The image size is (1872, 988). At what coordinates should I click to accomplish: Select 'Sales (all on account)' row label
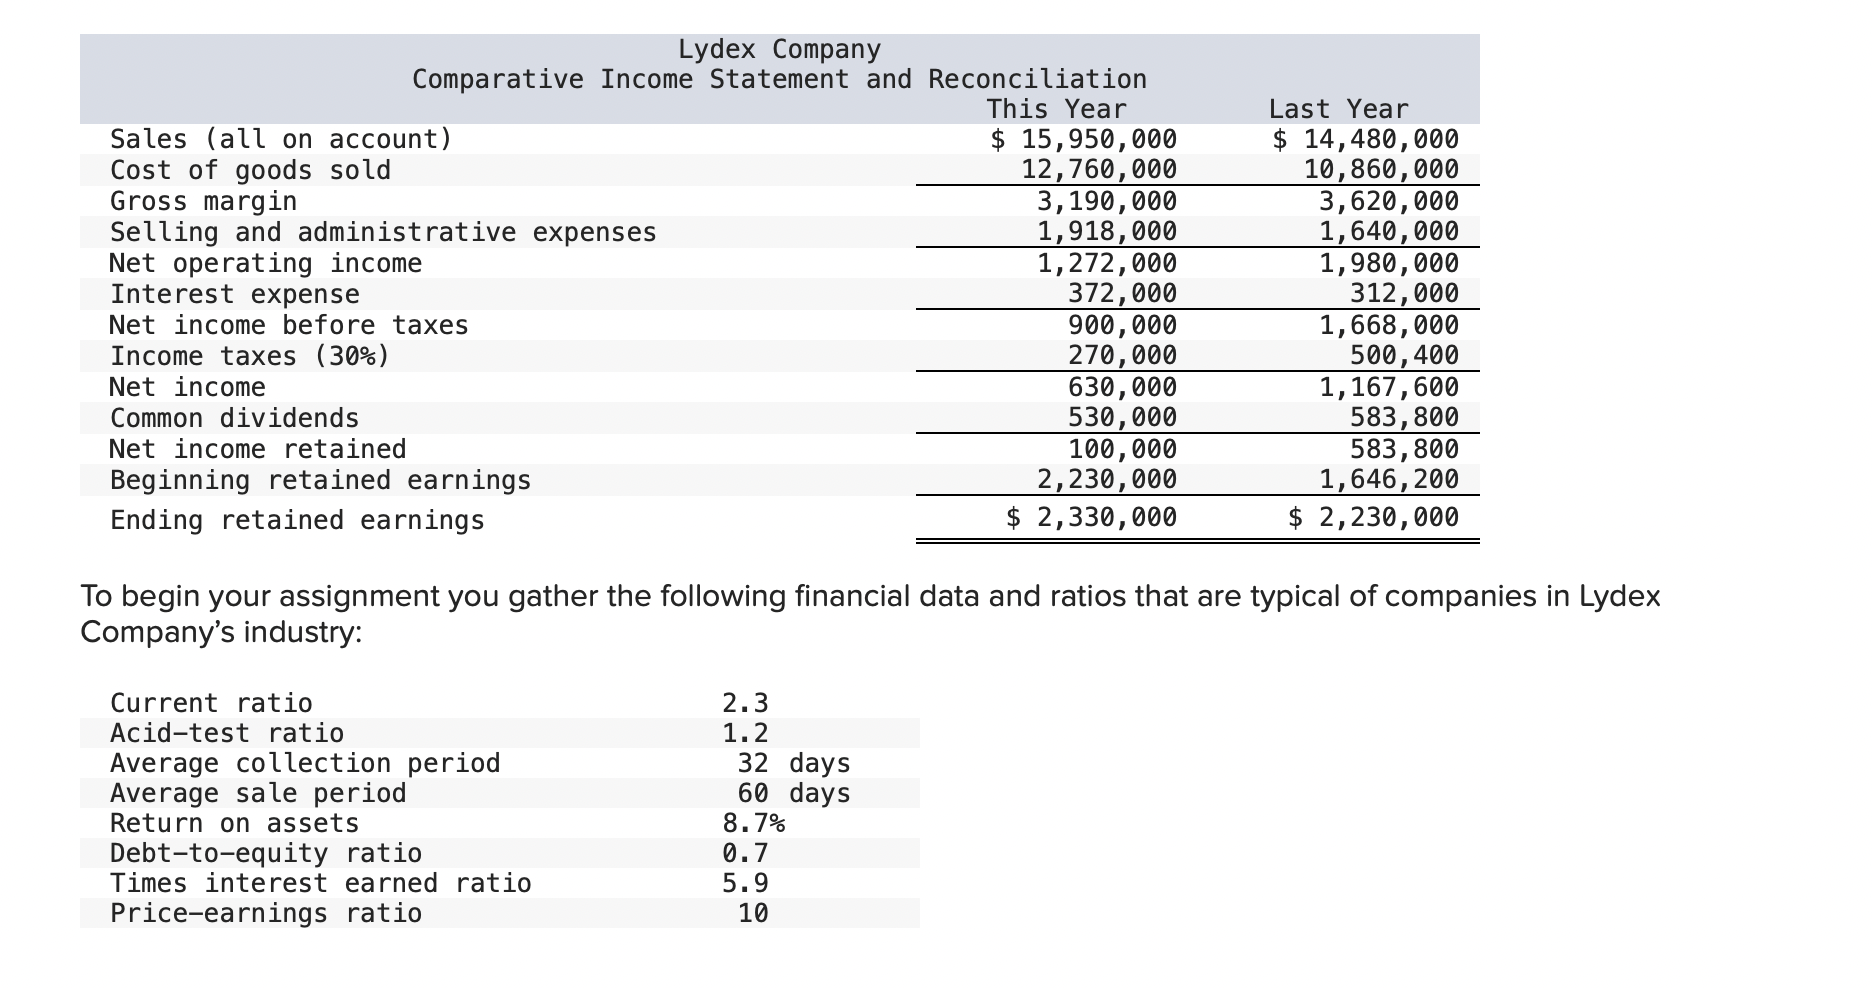pos(281,139)
